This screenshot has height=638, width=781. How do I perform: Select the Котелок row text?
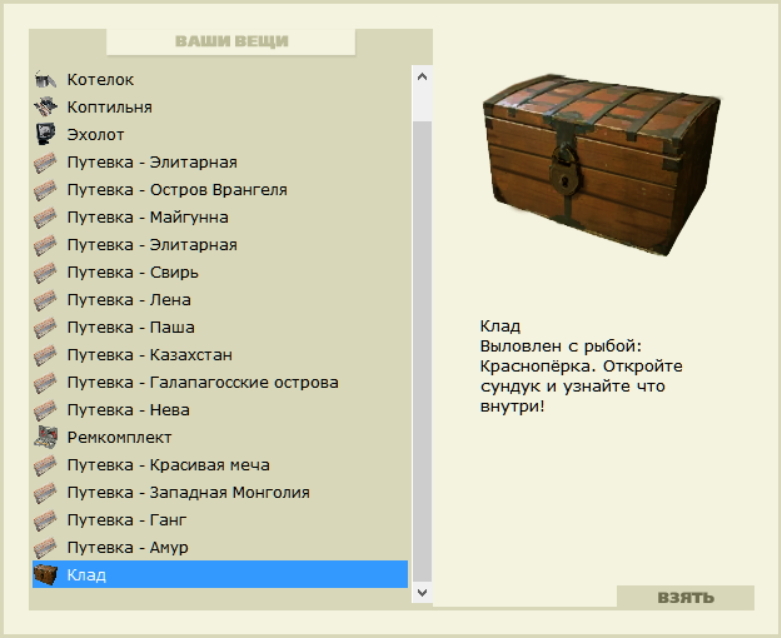pos(101,80)
